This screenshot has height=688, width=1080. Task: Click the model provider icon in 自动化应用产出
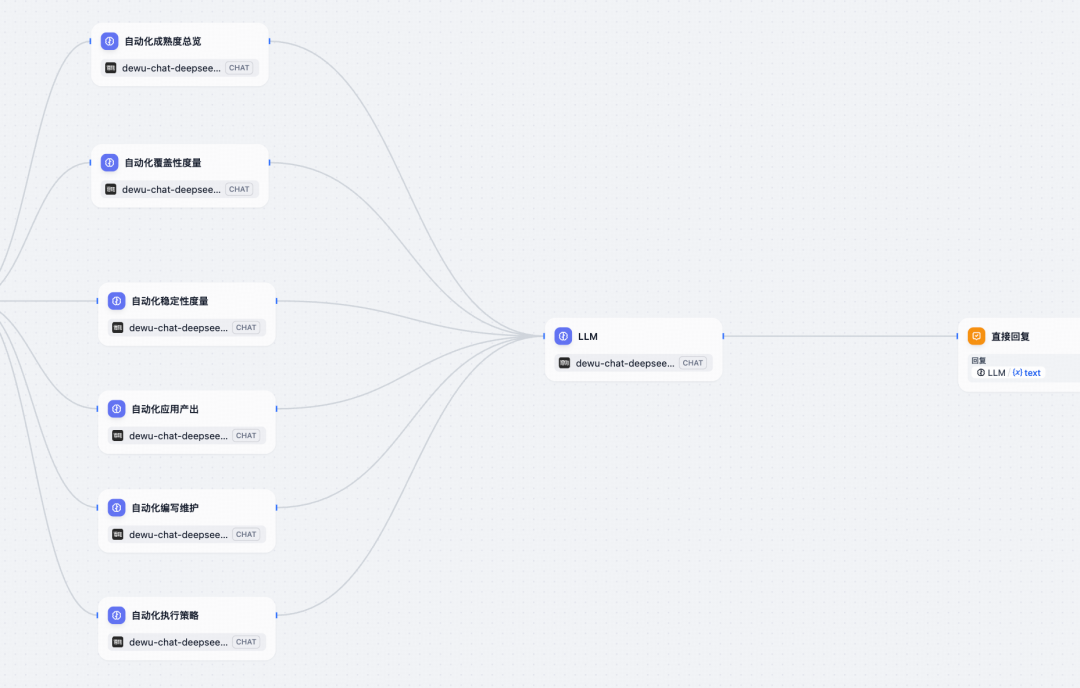pos(117,435)
